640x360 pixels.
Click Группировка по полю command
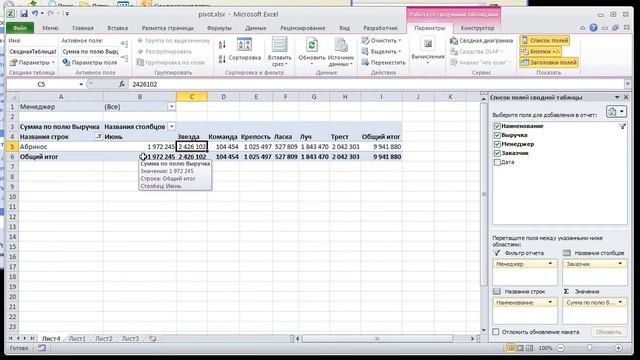point(171,62)
